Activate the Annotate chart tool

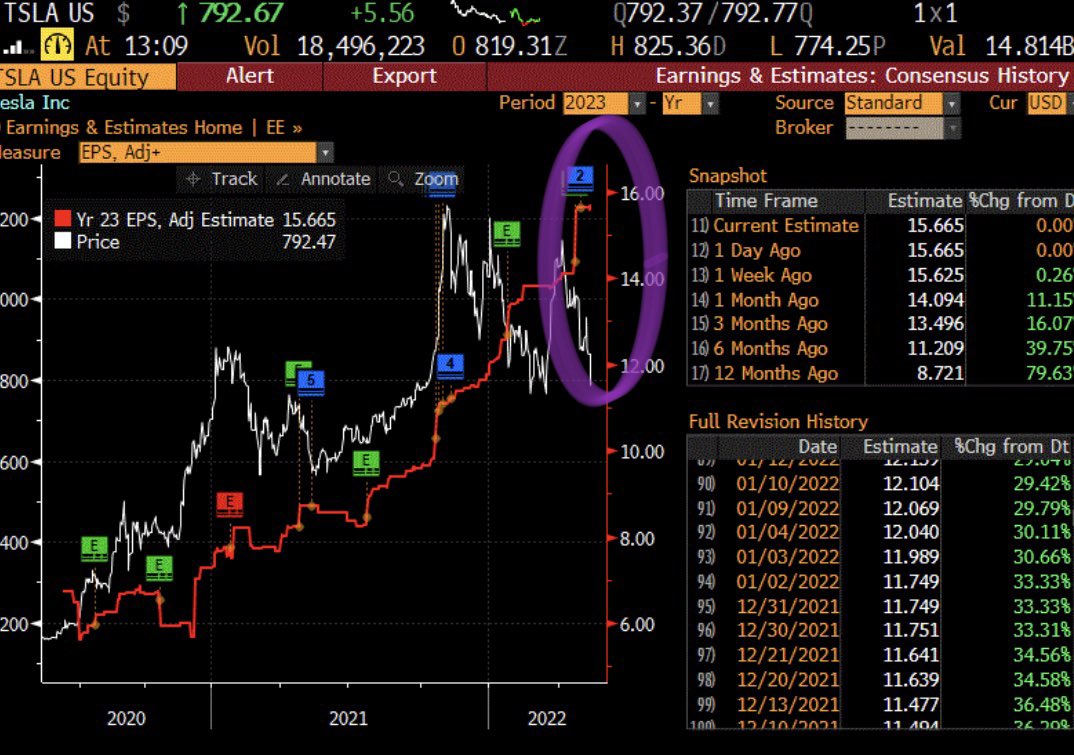(x=323, y=180)
